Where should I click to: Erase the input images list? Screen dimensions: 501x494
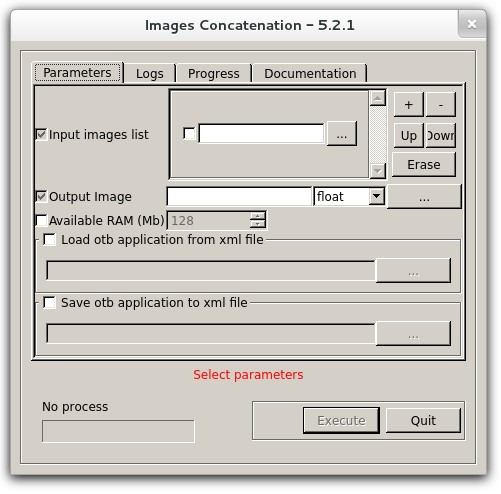(x=424, y=165)
